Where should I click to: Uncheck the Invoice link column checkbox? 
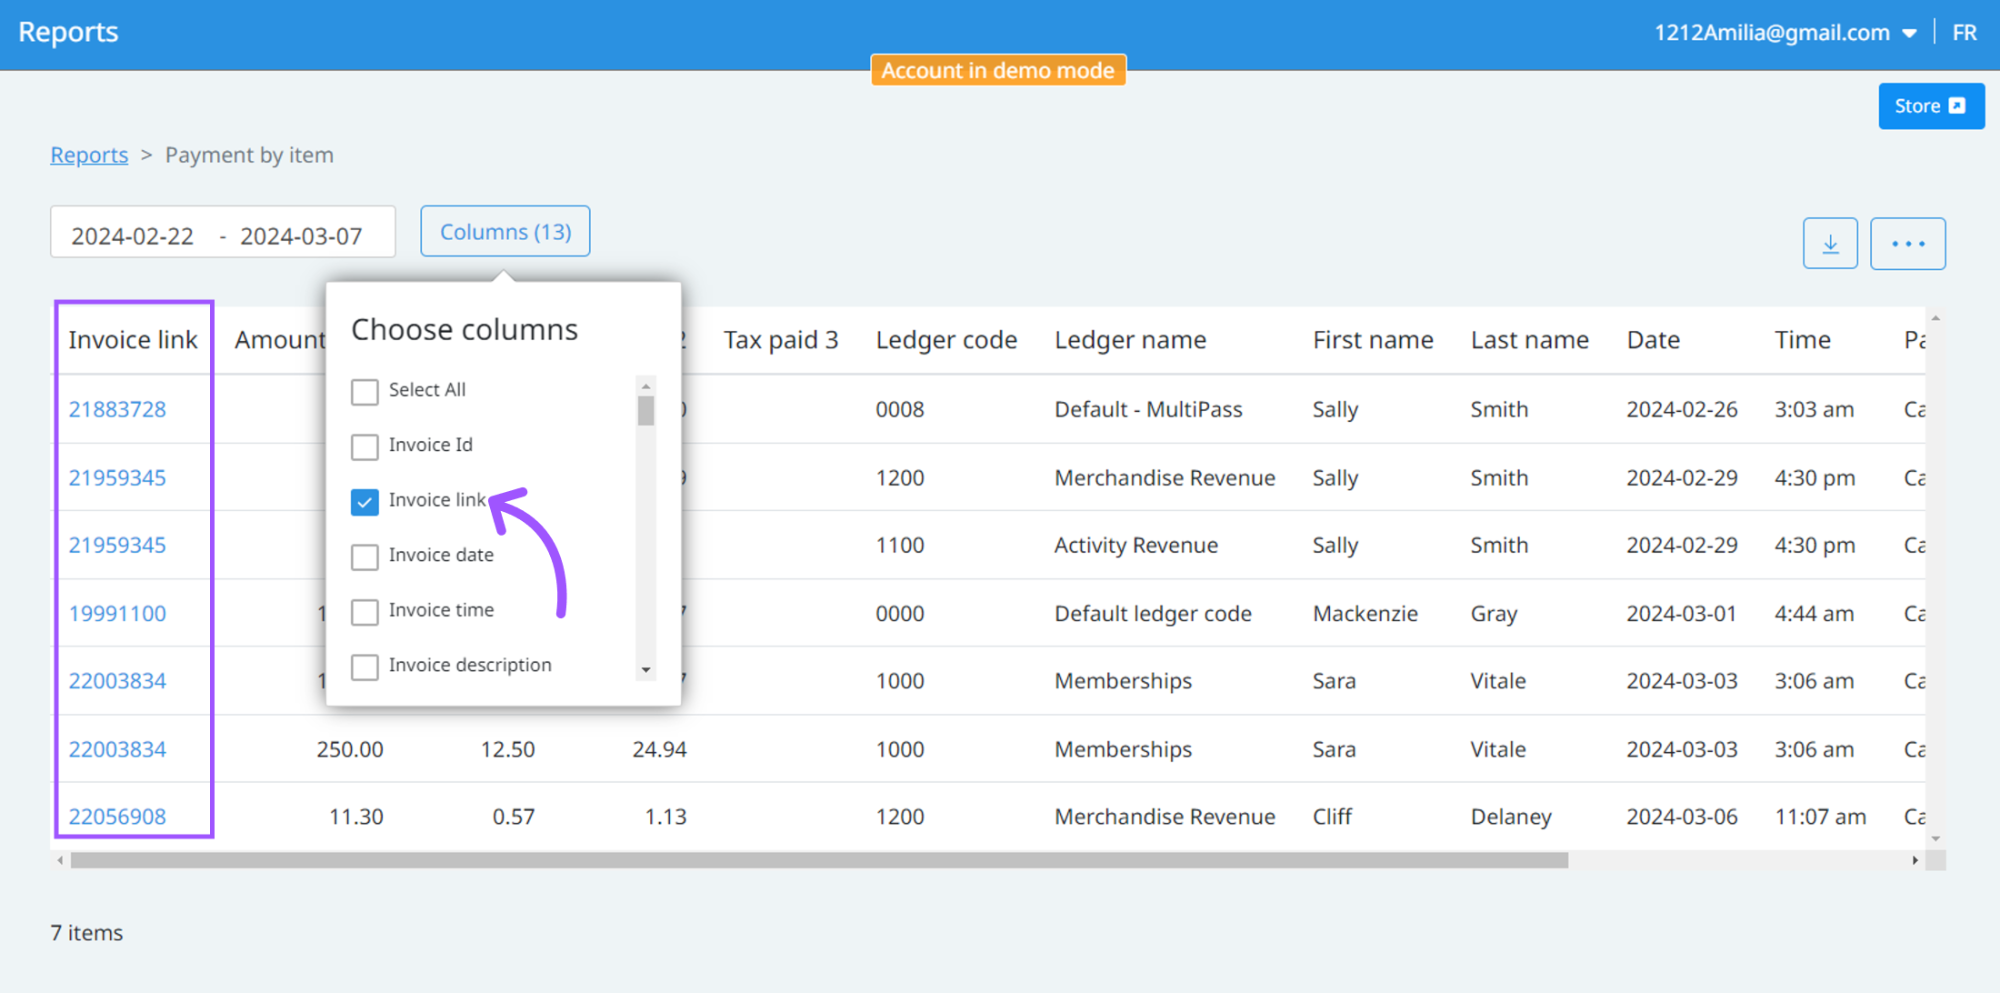click(x=365, y=501)
